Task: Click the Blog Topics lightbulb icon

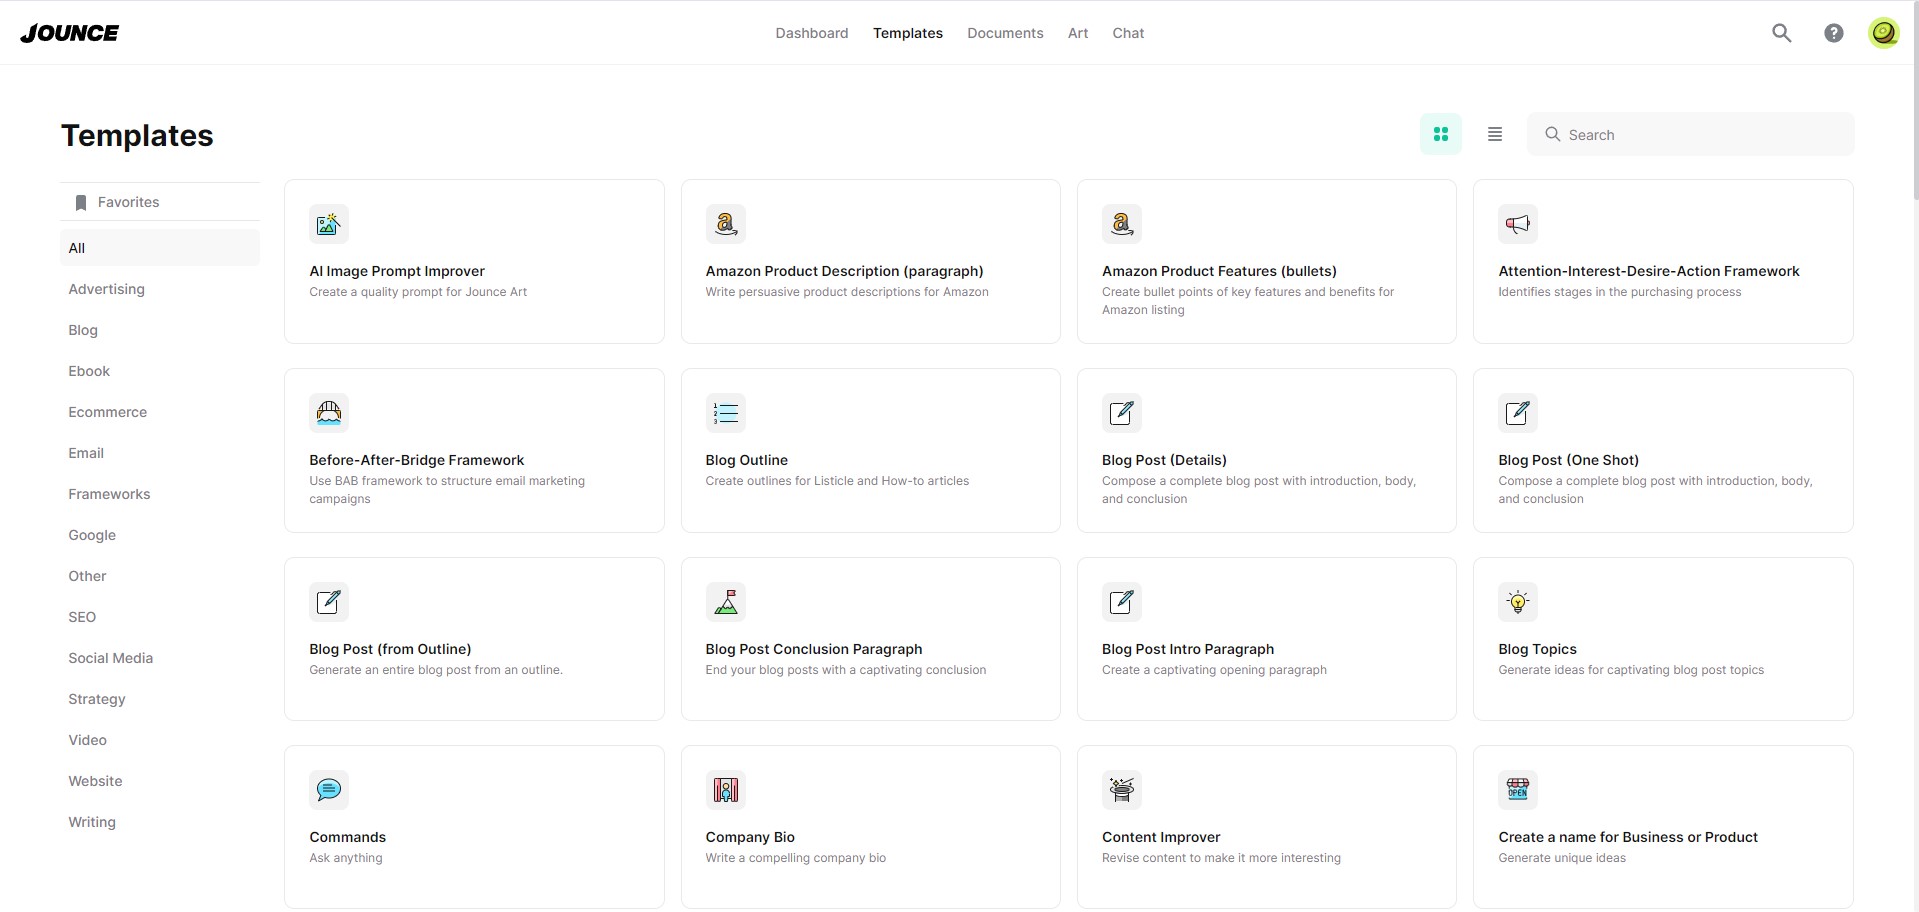Action: (1518, 602)
